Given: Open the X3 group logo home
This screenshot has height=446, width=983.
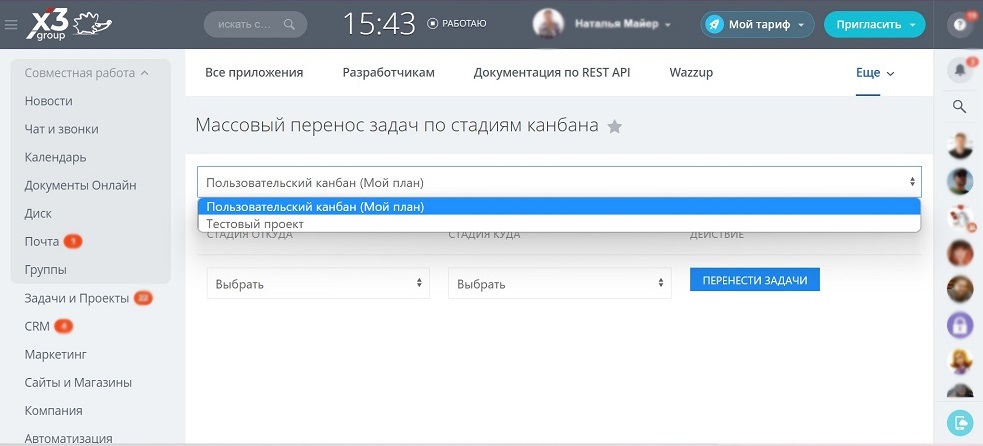Looking at the screenshot, I should pyautogui.click(x=69, y=26).
